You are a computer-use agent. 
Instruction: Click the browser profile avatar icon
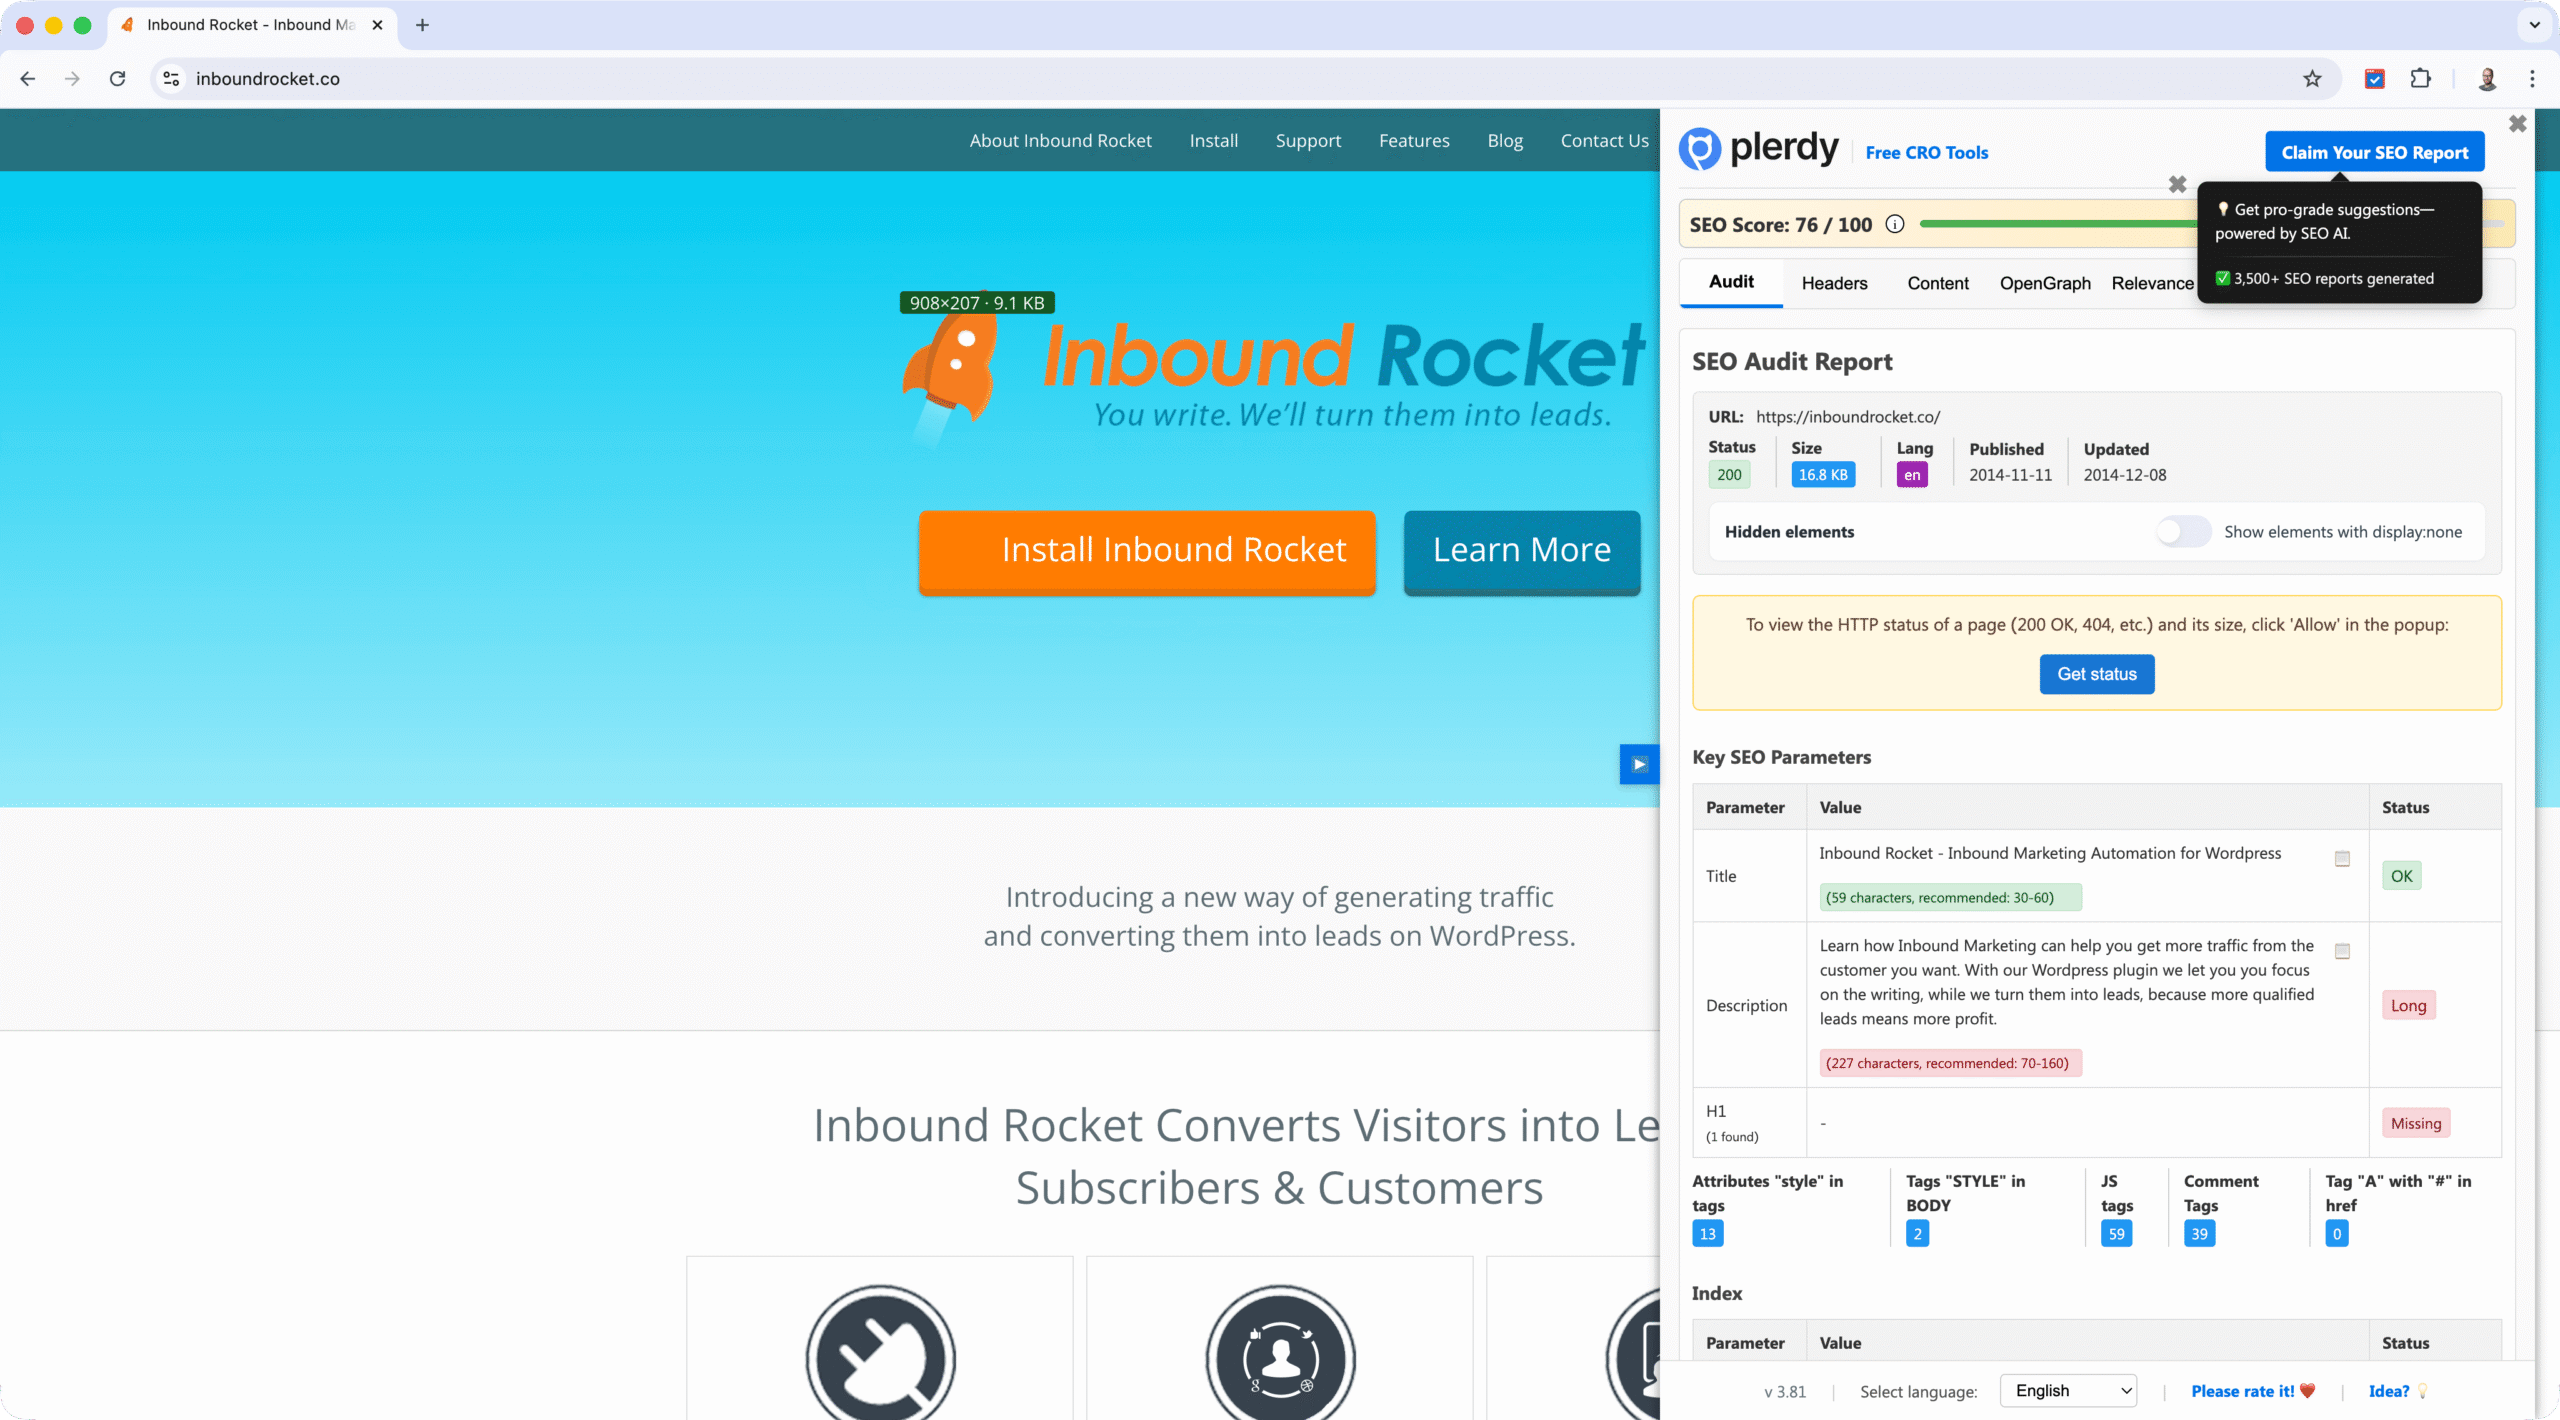coord(2487,78)
